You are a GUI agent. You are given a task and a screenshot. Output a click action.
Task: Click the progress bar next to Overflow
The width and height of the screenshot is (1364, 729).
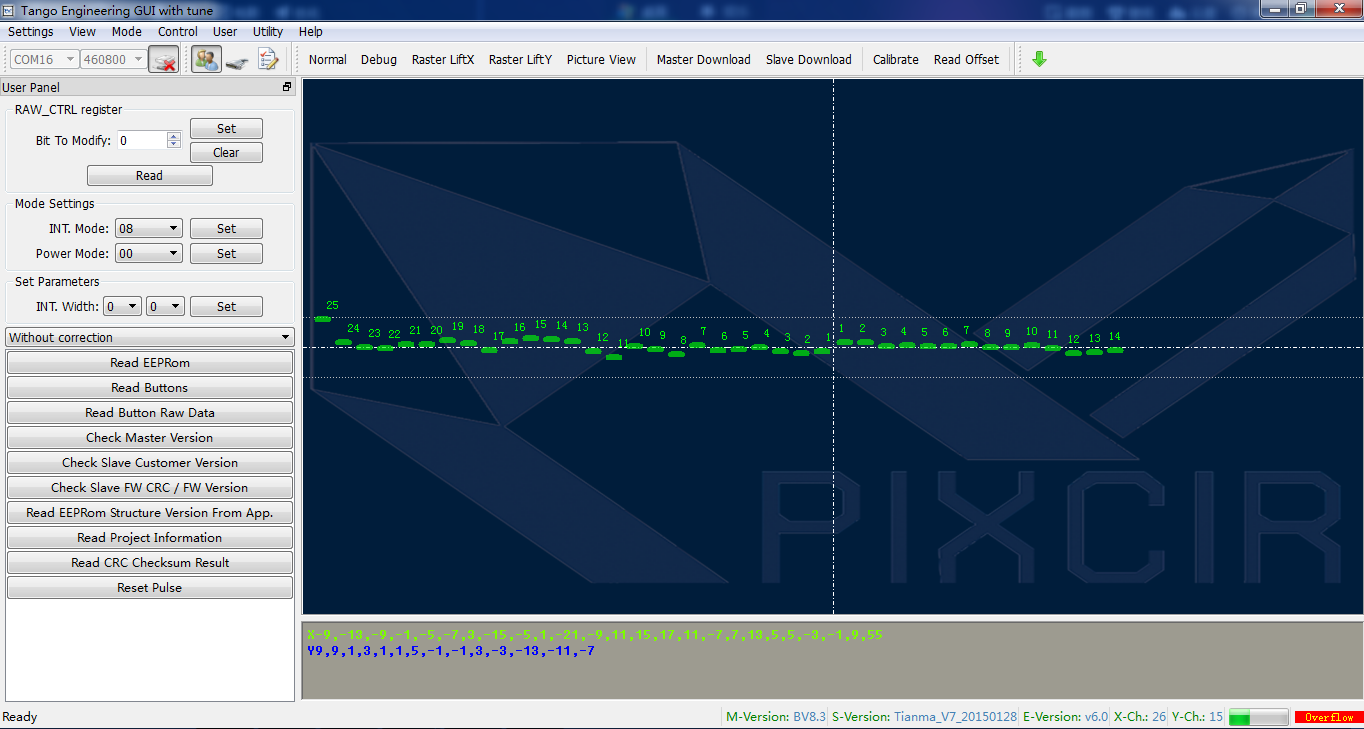click(x=1258, y=716)
